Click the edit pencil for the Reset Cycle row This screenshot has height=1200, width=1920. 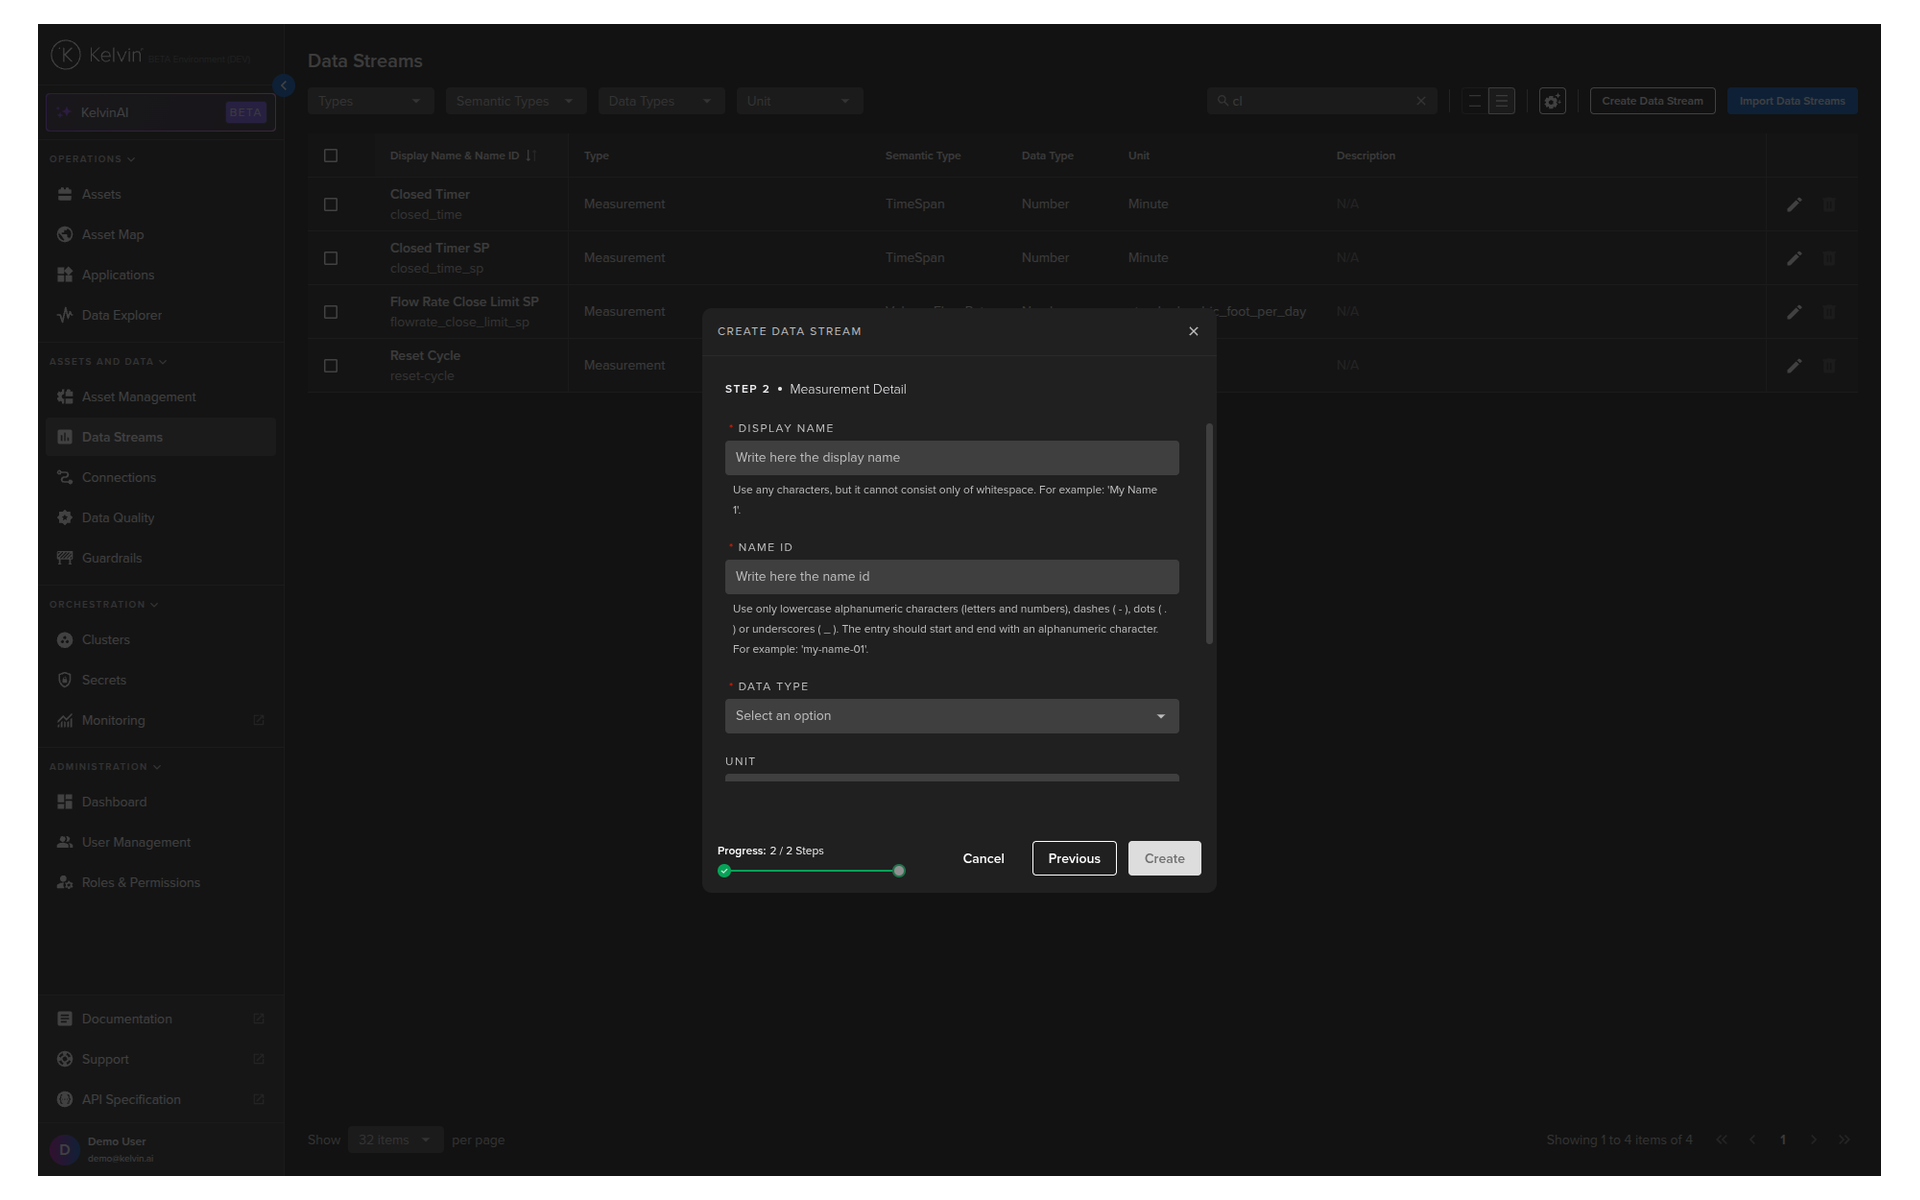[x=1794, y=366]
